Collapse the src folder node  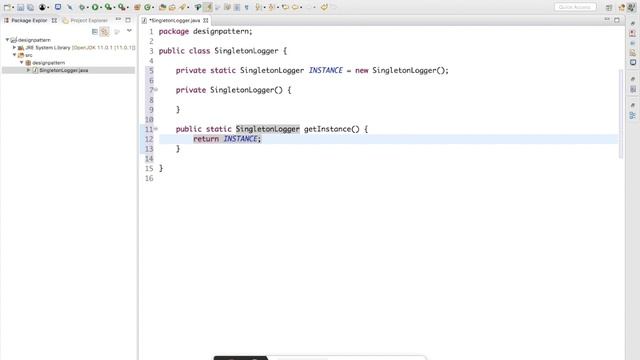coord(14,55)
